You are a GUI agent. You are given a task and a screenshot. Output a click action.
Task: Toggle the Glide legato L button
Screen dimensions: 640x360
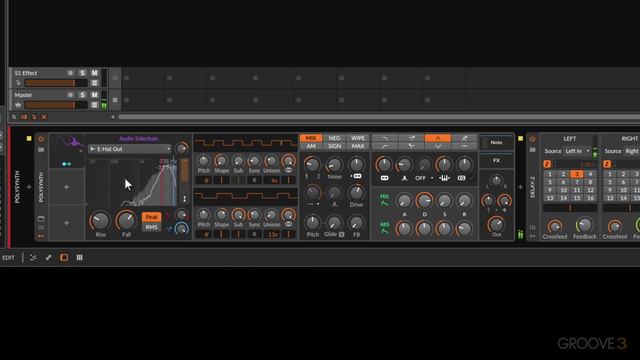tap(341, 234)
